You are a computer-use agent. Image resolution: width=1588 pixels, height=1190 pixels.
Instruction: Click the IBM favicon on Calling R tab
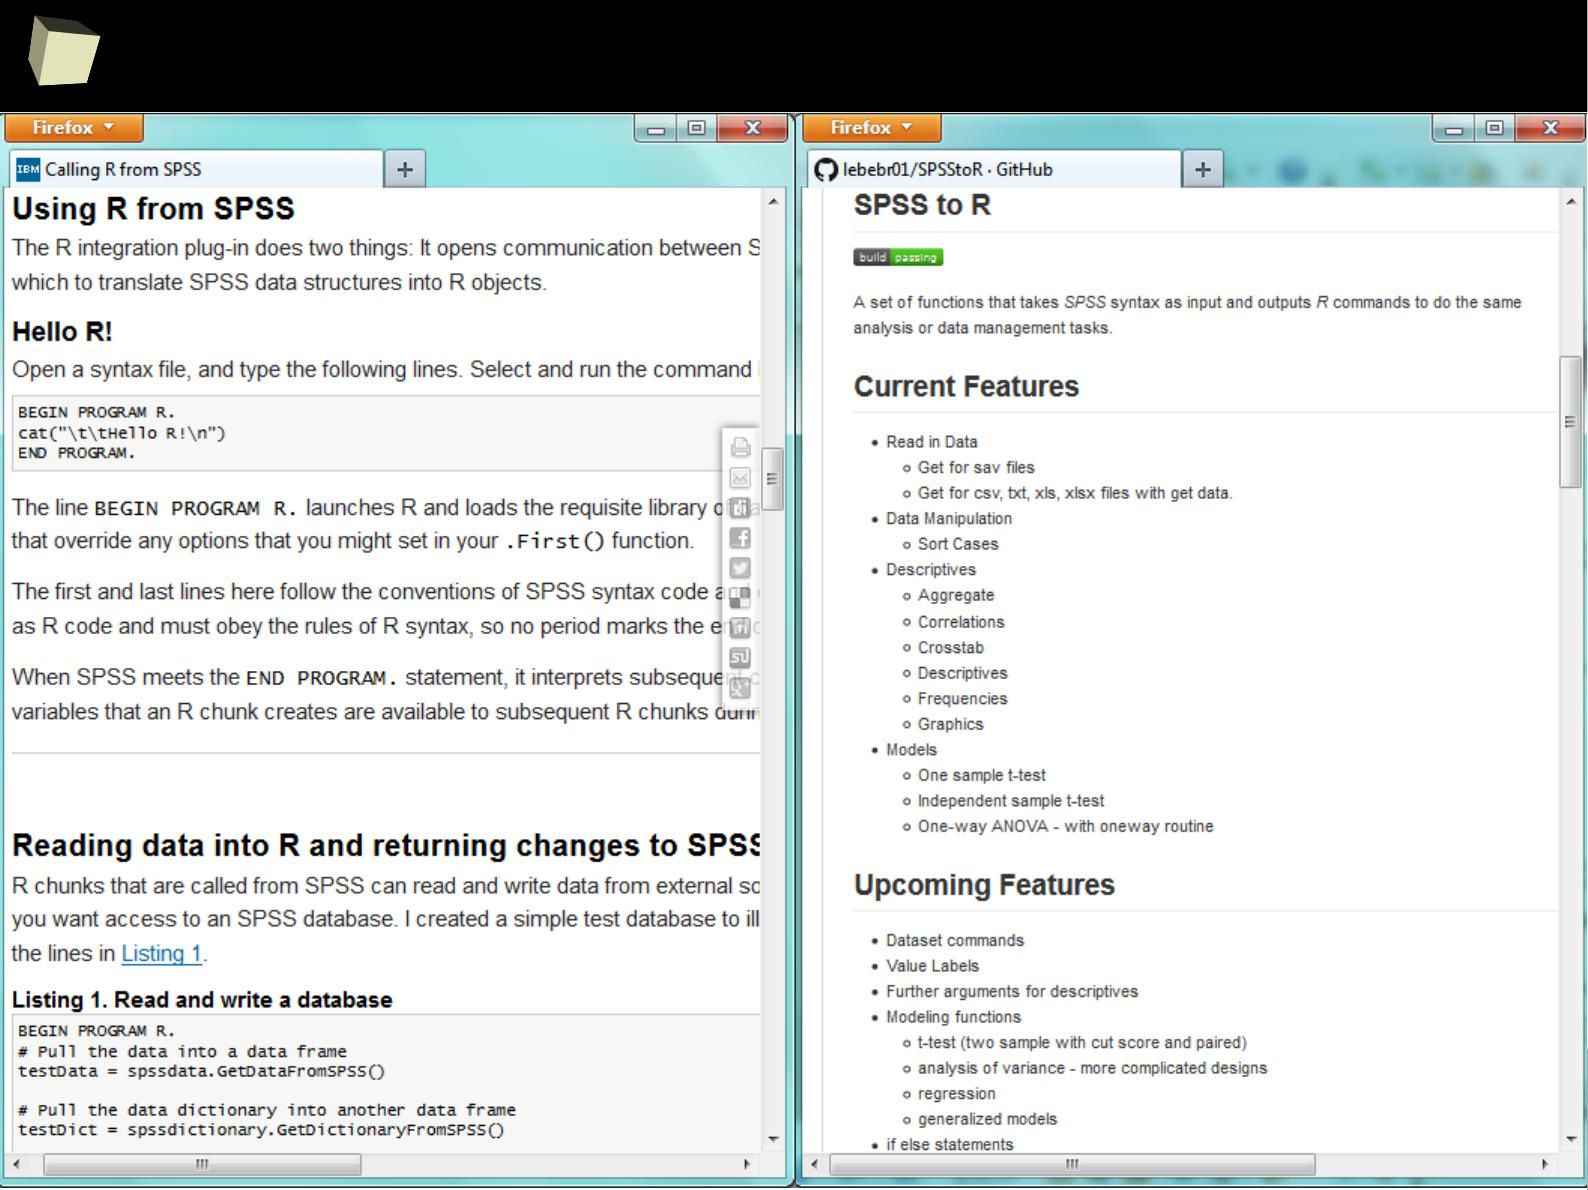(28, 169)
